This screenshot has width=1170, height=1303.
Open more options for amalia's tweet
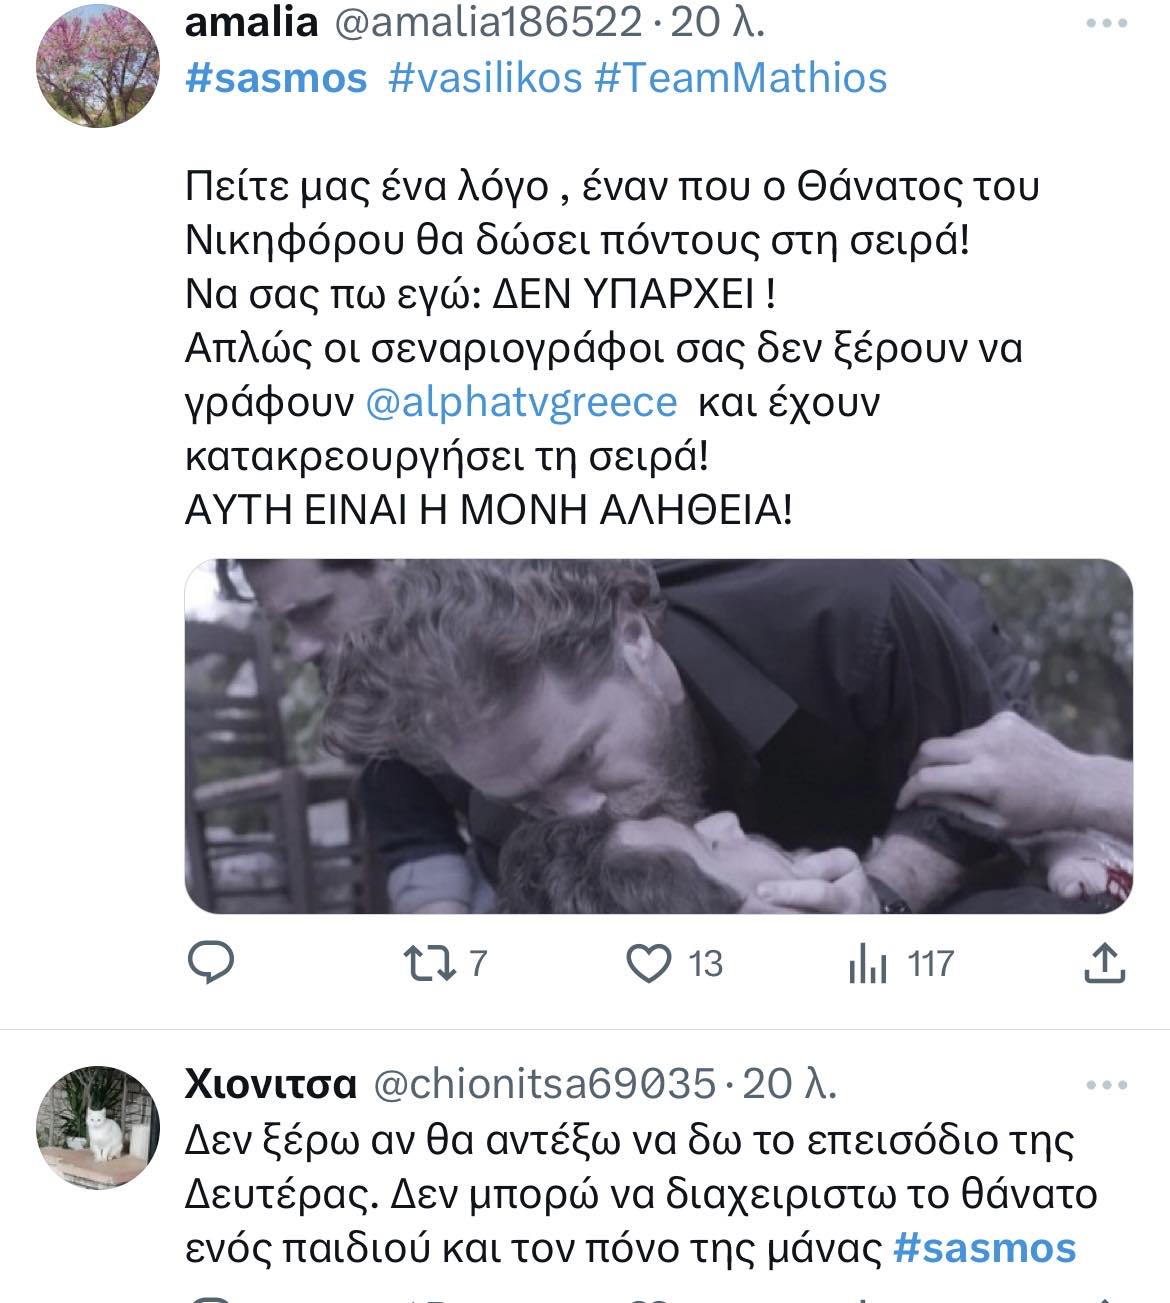click(1106, 24)
